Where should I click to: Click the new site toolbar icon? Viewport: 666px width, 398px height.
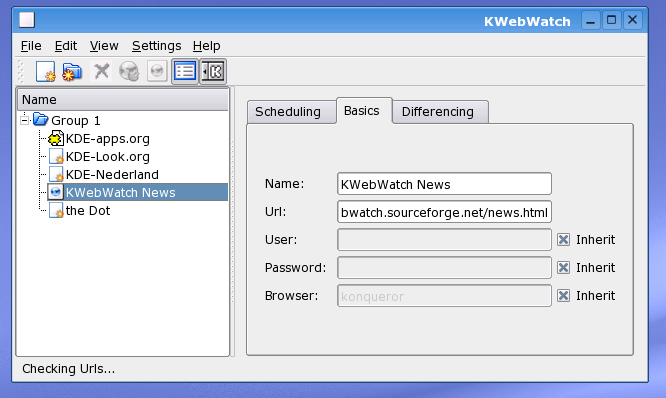pyautogui.click(x=45, y=71)
